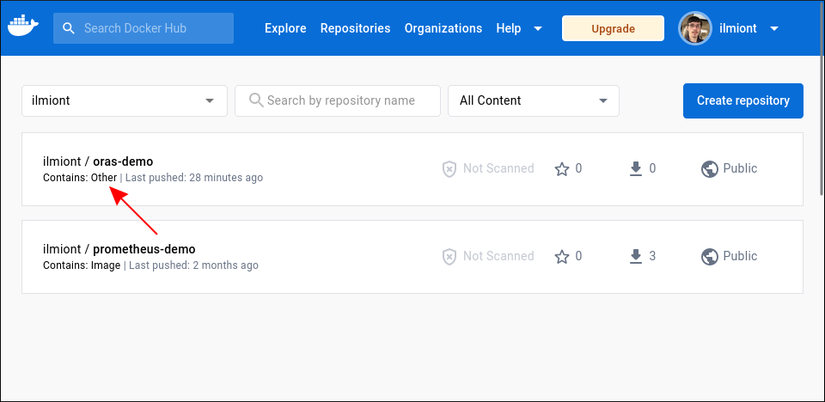Go to the Explore page
The image size is (825, 402).
point(285,28)
